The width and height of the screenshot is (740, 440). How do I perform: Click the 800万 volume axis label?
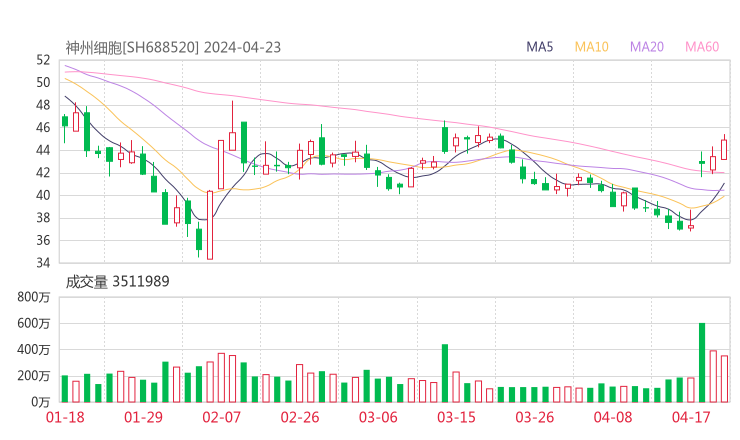pyautogui.click(x=34, y=297)
